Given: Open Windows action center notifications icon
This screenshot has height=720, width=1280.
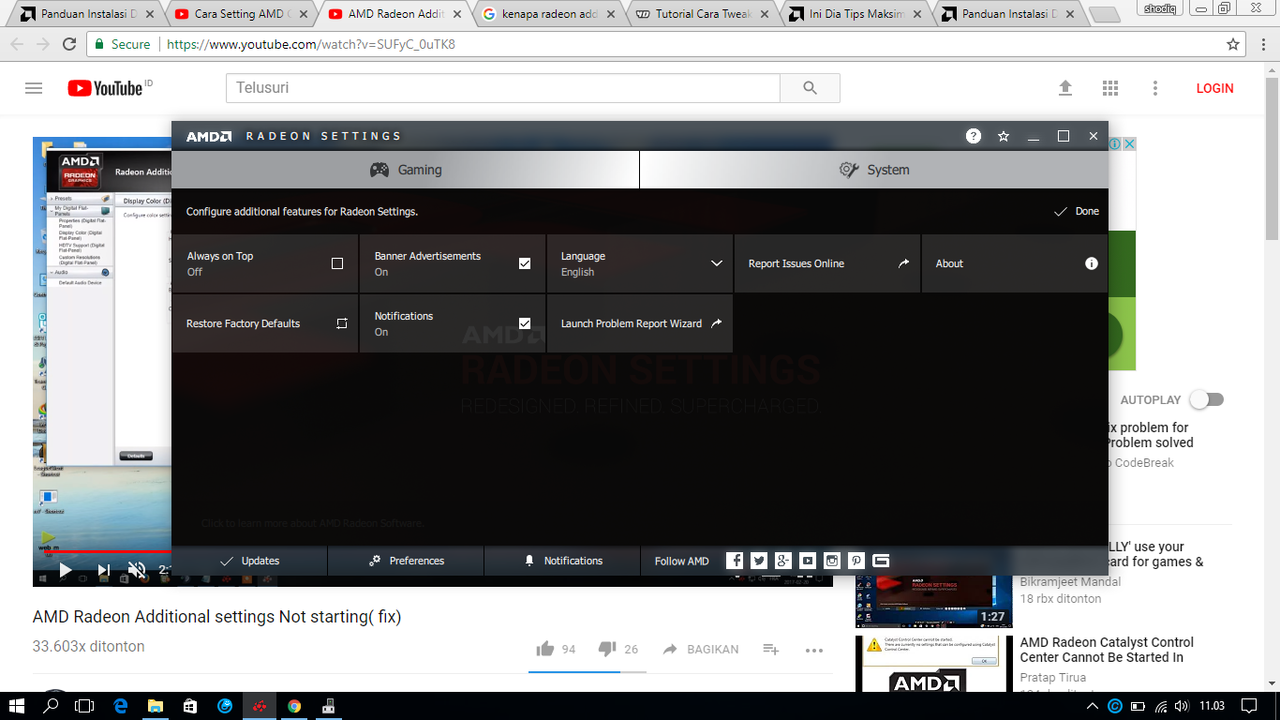Looking at the screenshot, I should (x=1248, y=706).
